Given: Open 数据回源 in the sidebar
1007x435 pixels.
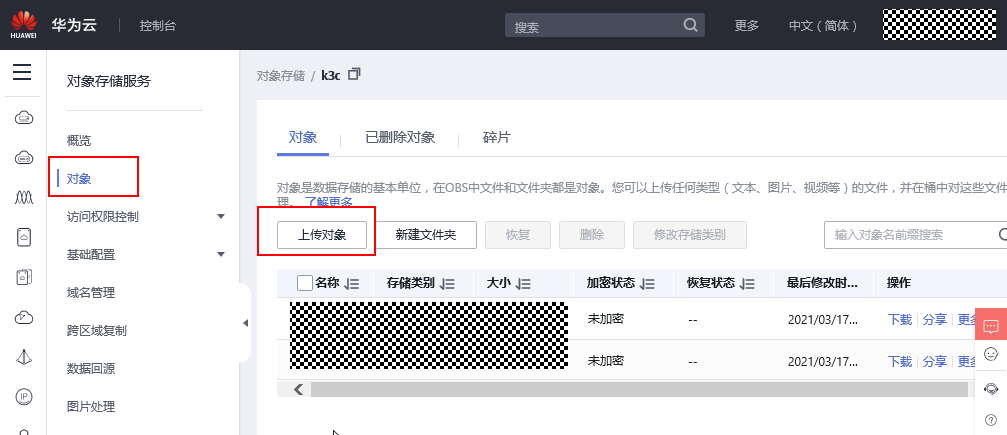Looking at the screenshot, I should pos(91,369).
